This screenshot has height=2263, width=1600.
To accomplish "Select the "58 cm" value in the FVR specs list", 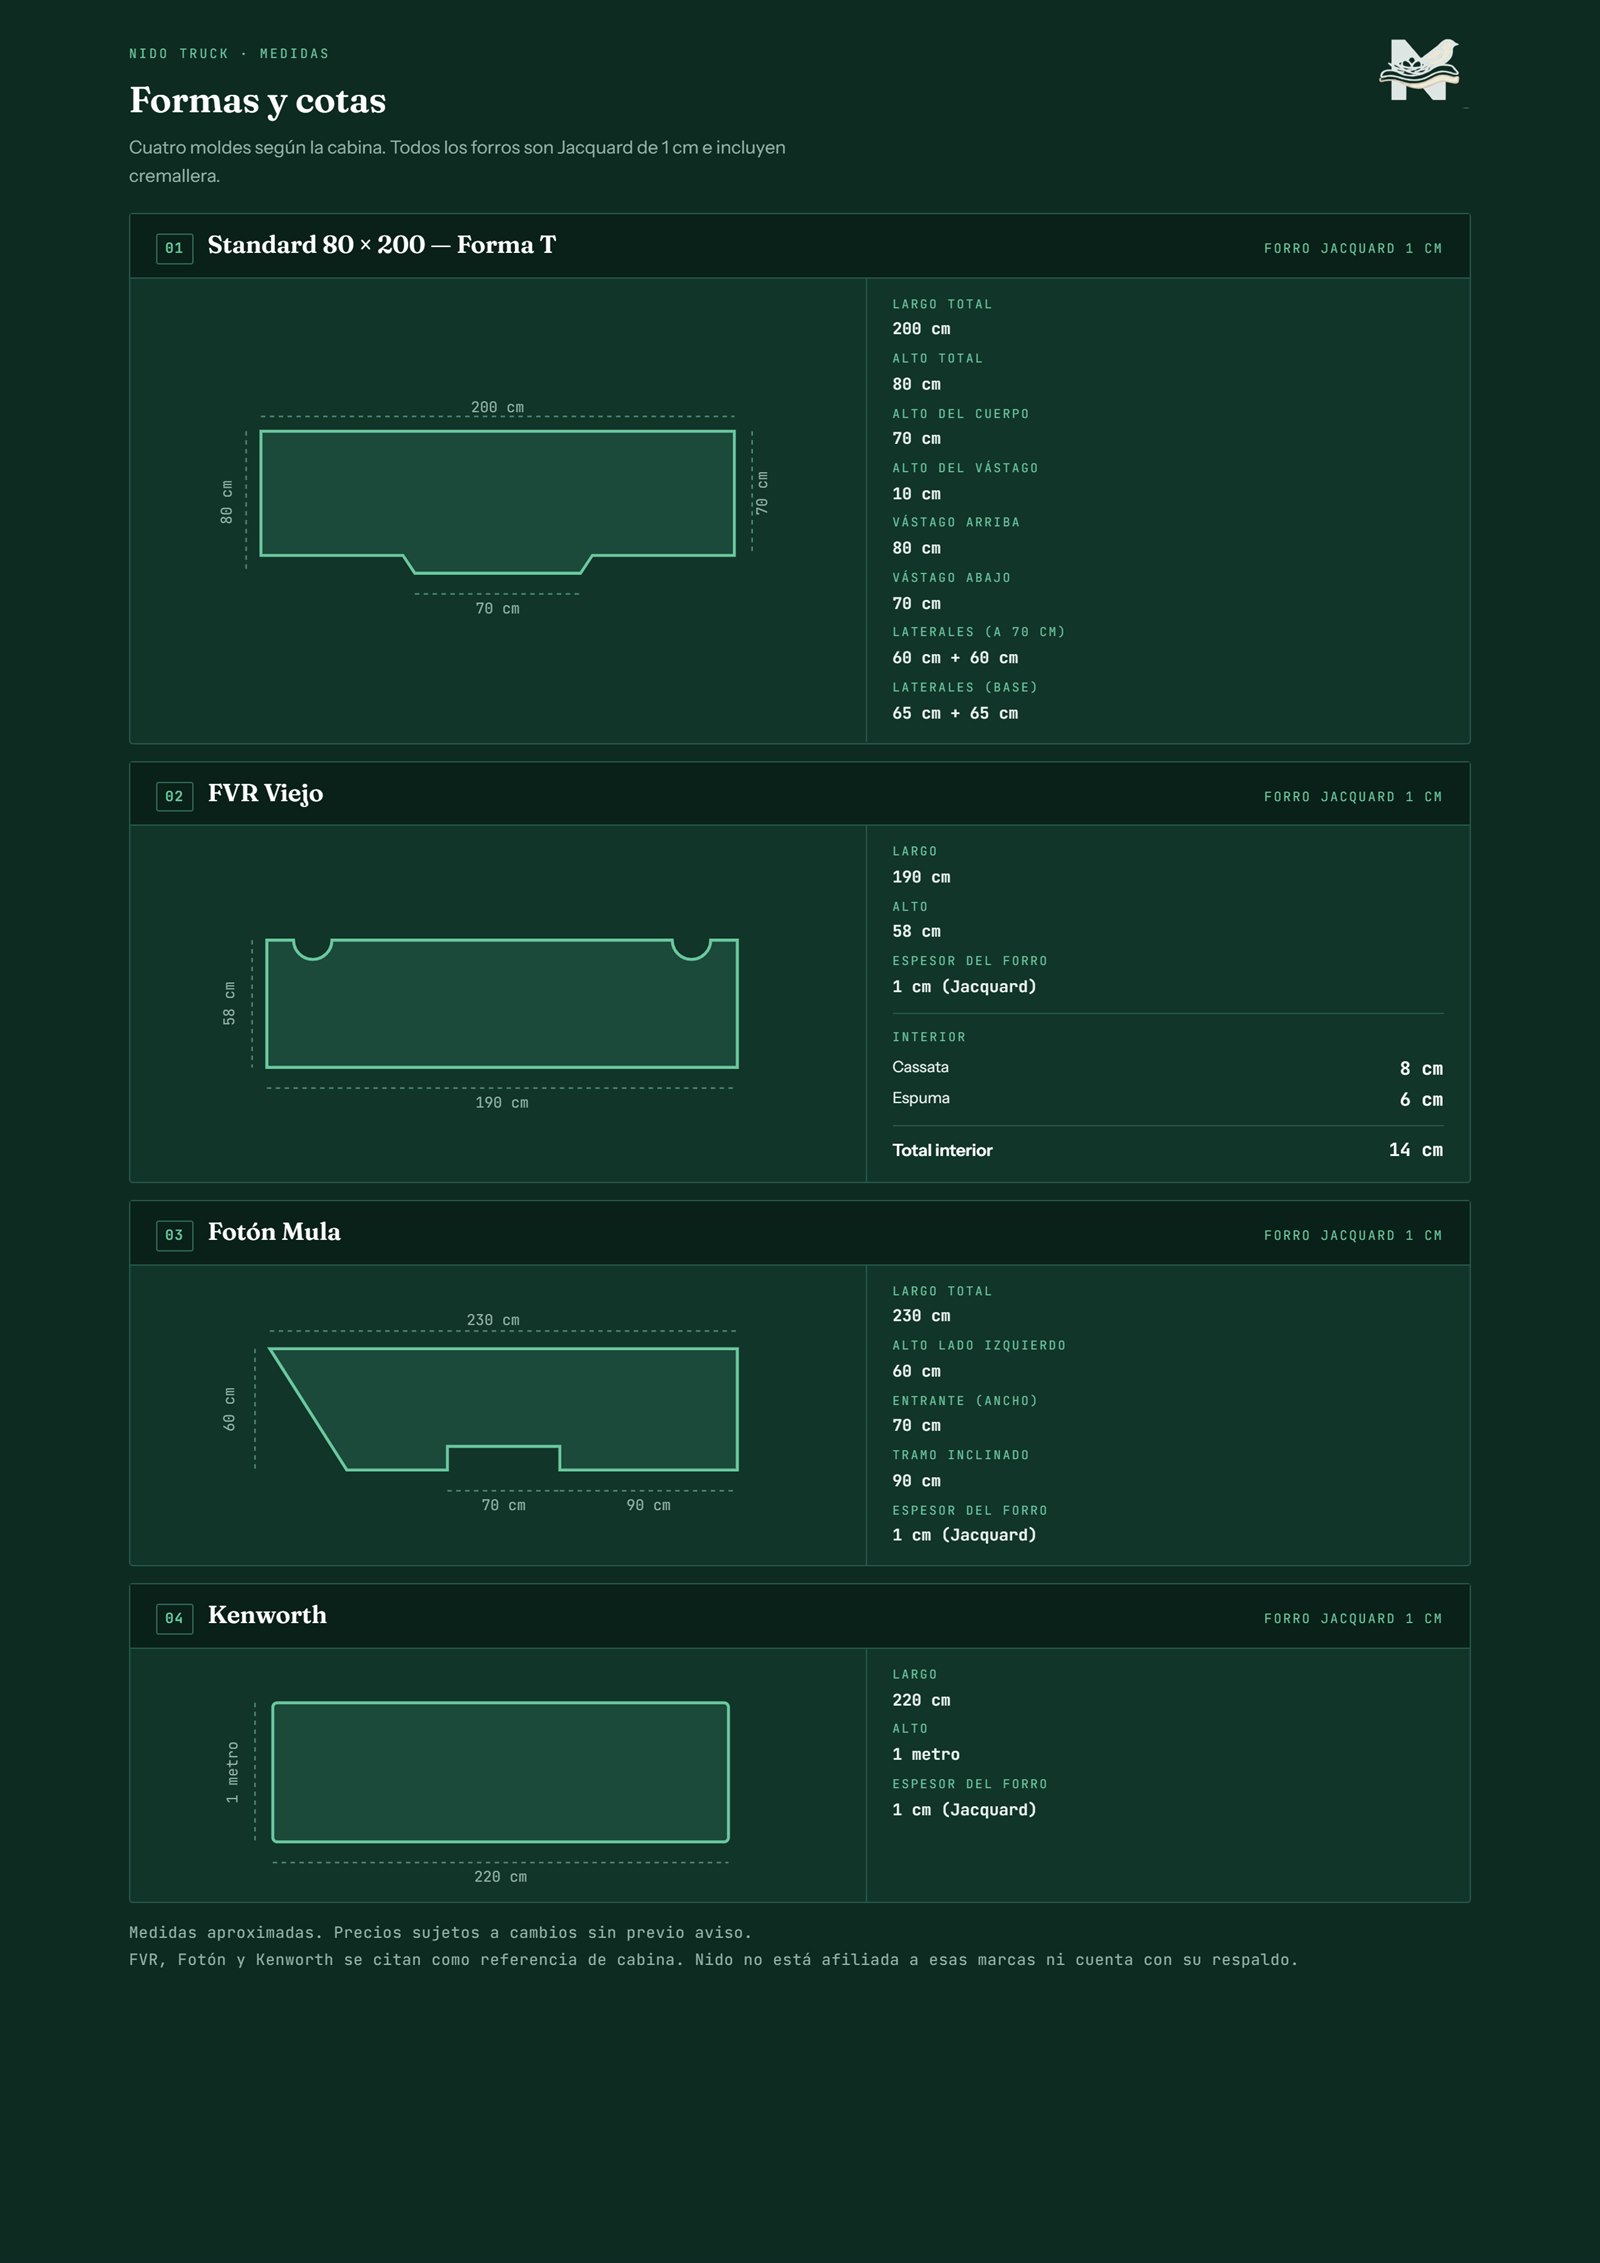I will pyautogui.click(x=916, y=932).
